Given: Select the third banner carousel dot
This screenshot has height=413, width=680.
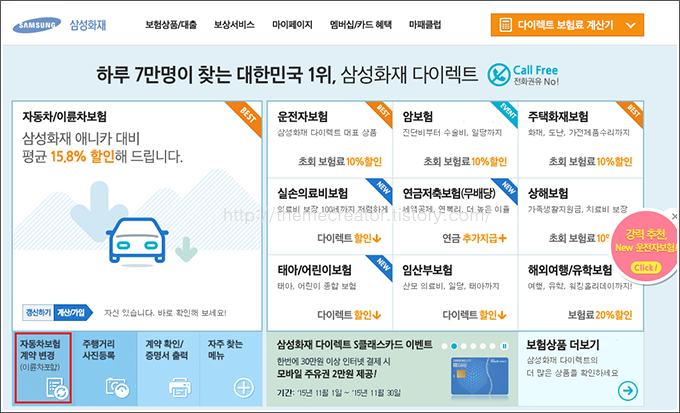Looking at the screenshot, I should point(464,346).
